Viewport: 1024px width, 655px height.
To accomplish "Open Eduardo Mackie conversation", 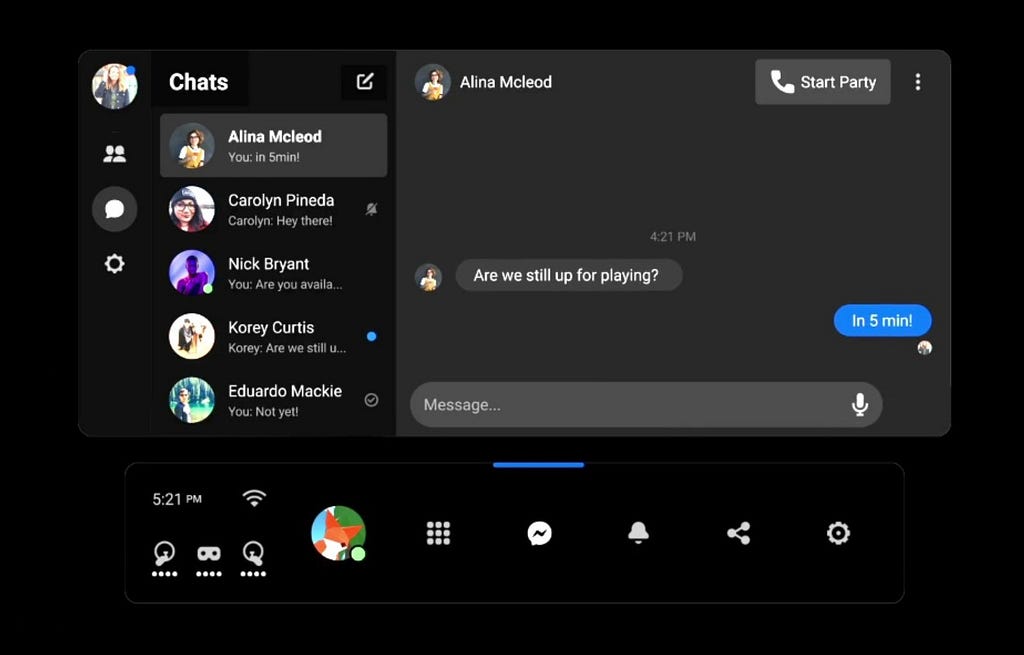I will 274,400.
